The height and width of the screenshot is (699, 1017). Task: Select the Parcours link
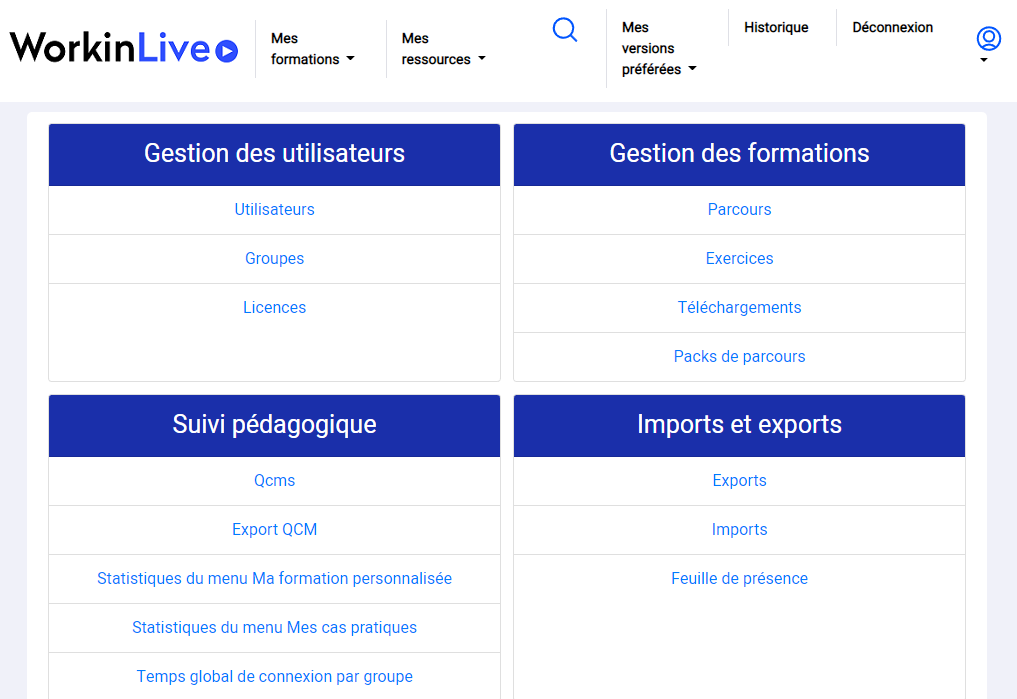739,210
